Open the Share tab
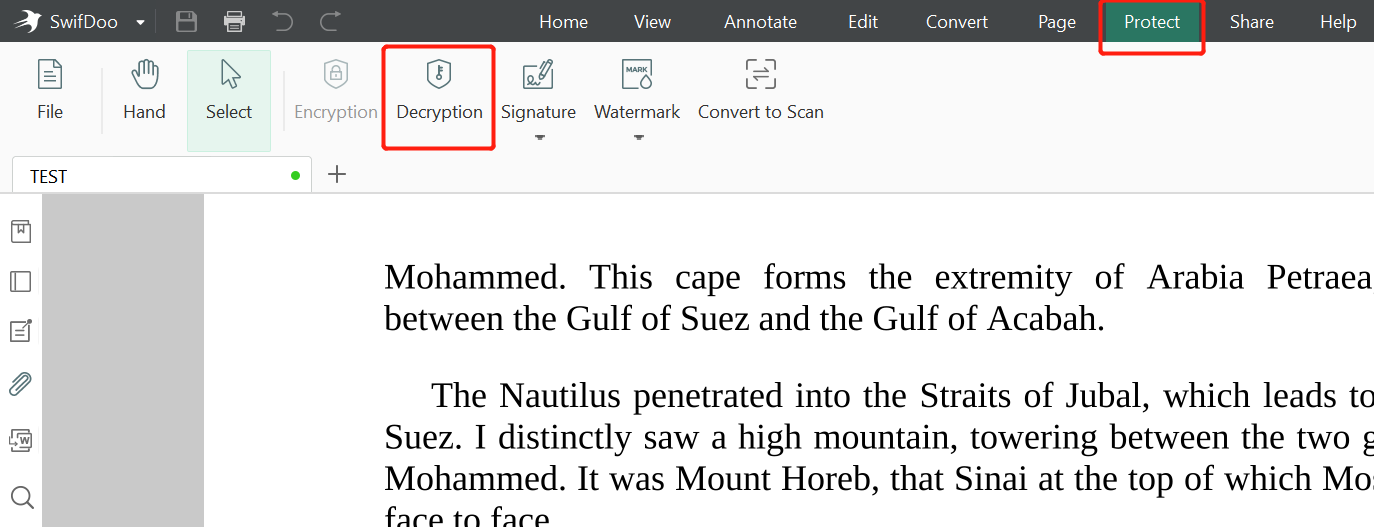Image resolution: width=1374 pixels, height=527 pixels. [x=1251, y=22]
